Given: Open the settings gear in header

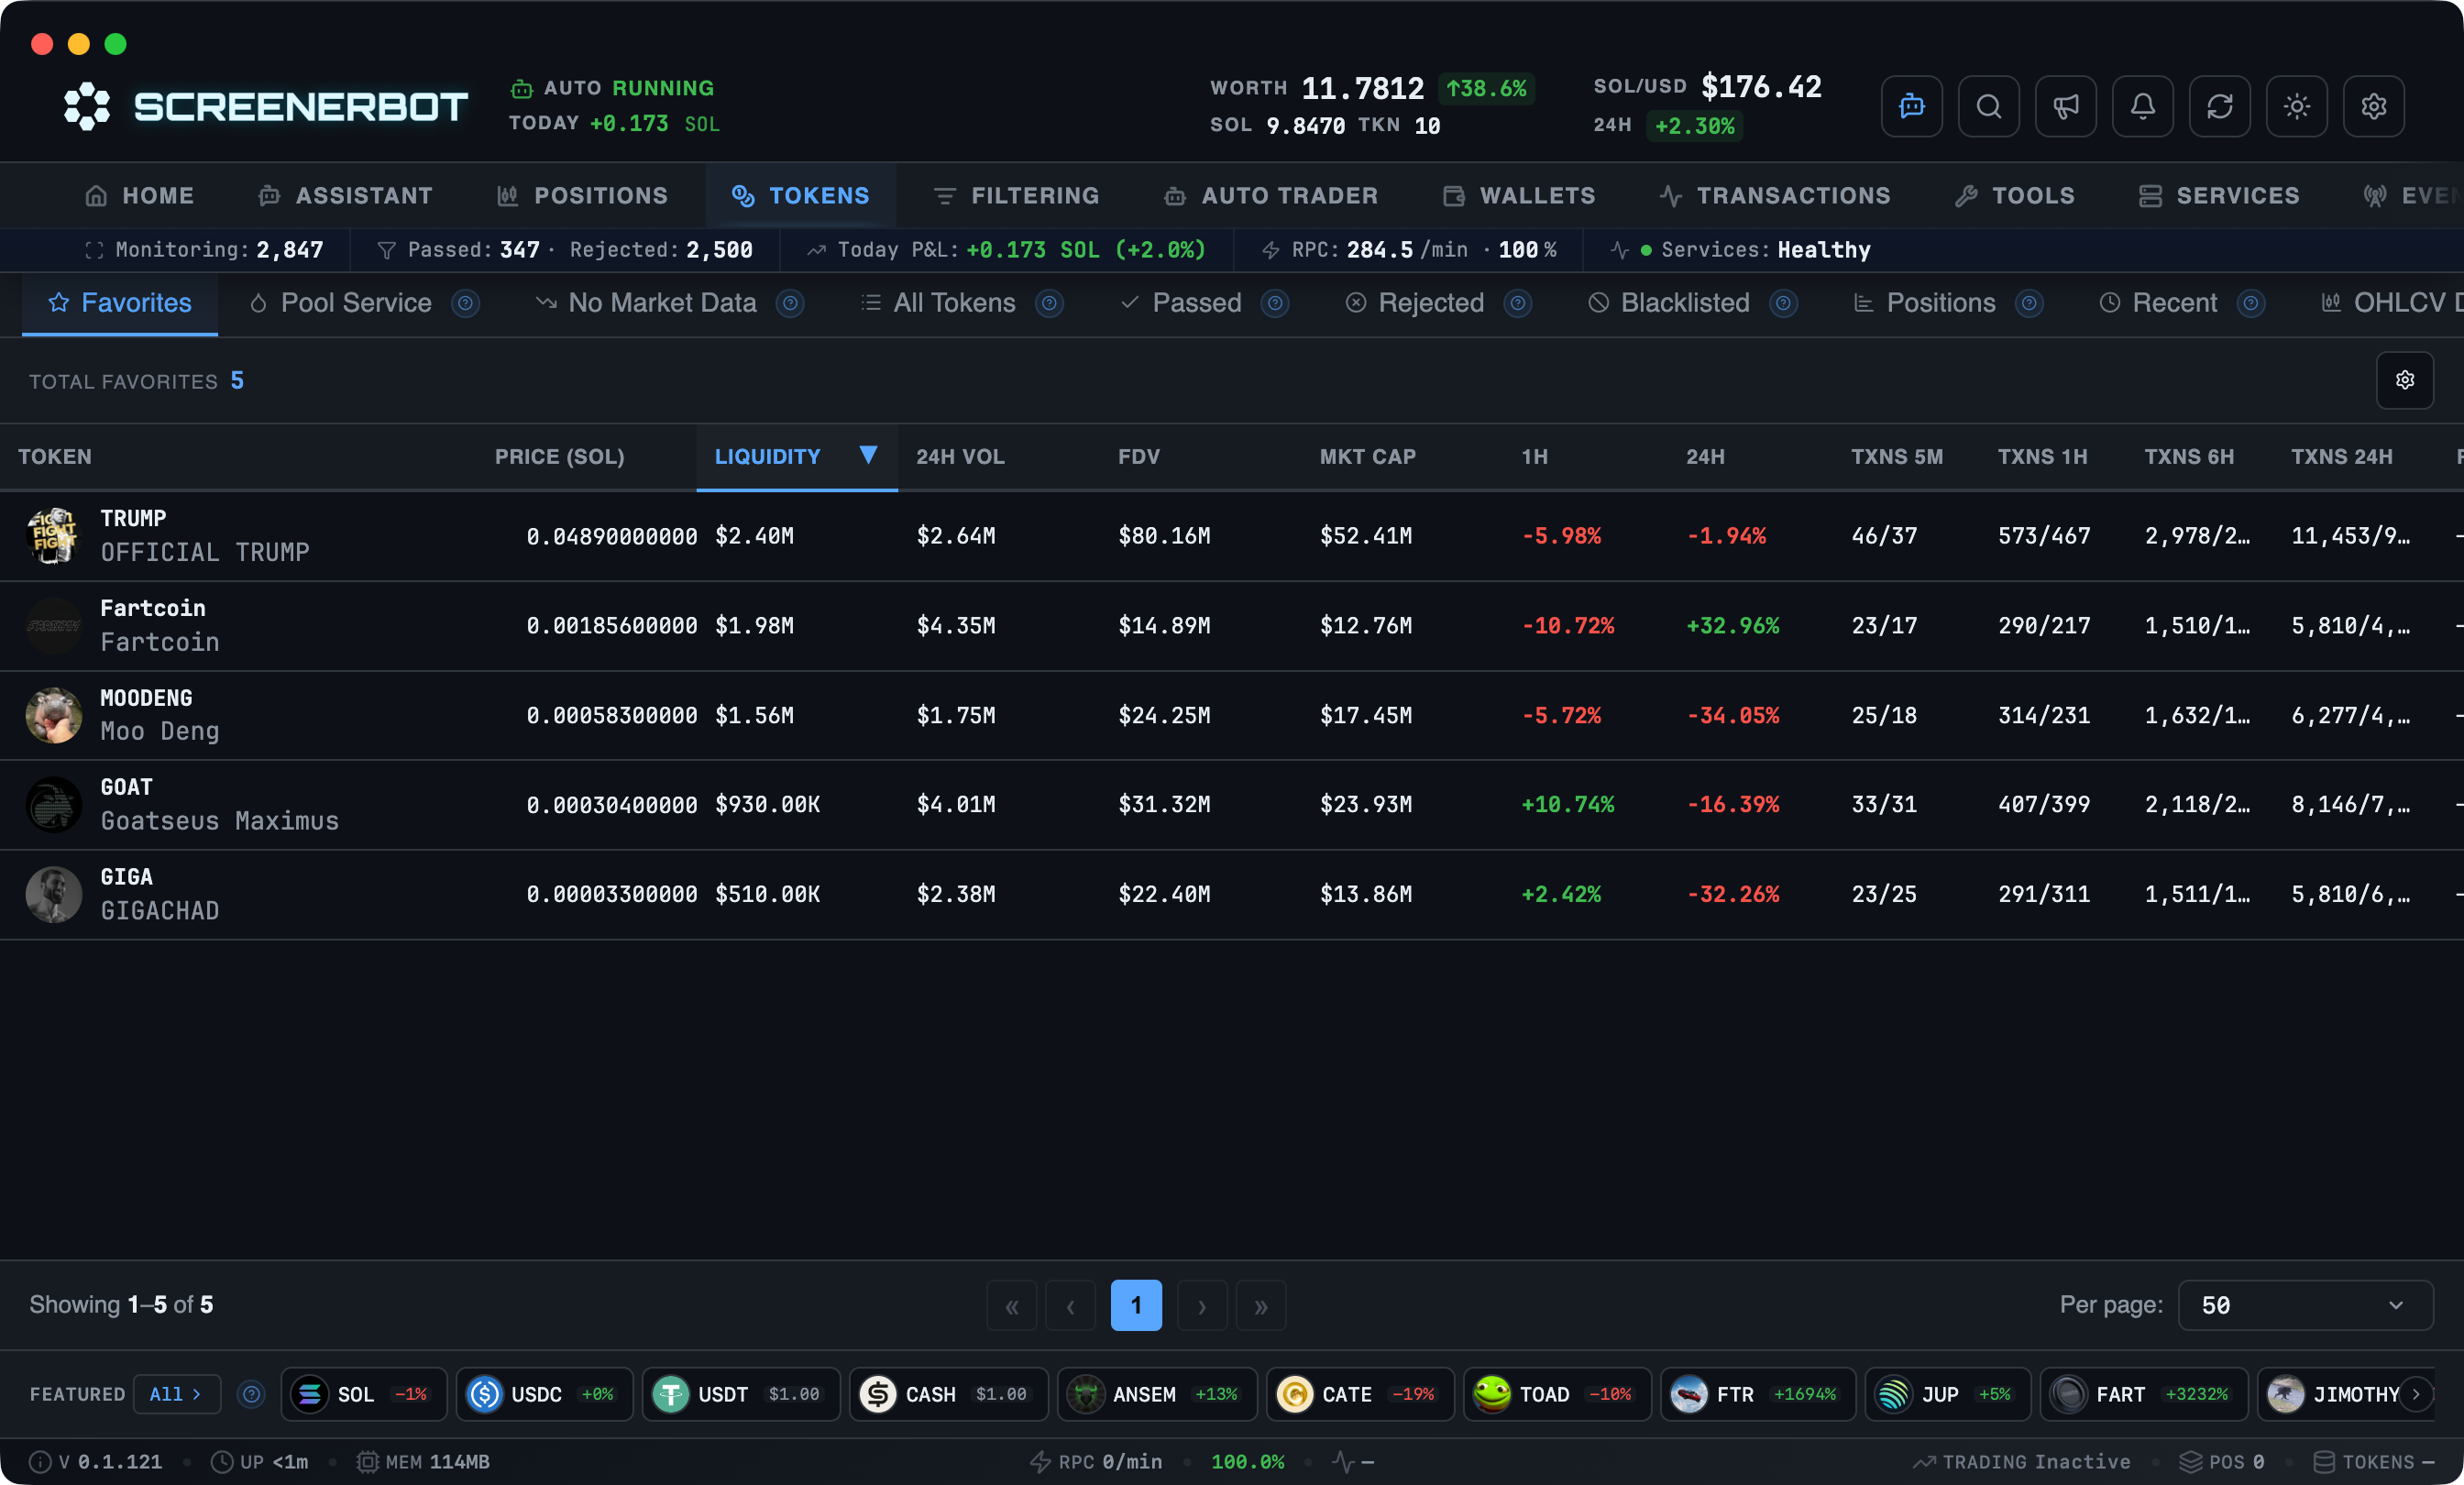Looking at the screenshot, I should click(x=2373, y=106).
